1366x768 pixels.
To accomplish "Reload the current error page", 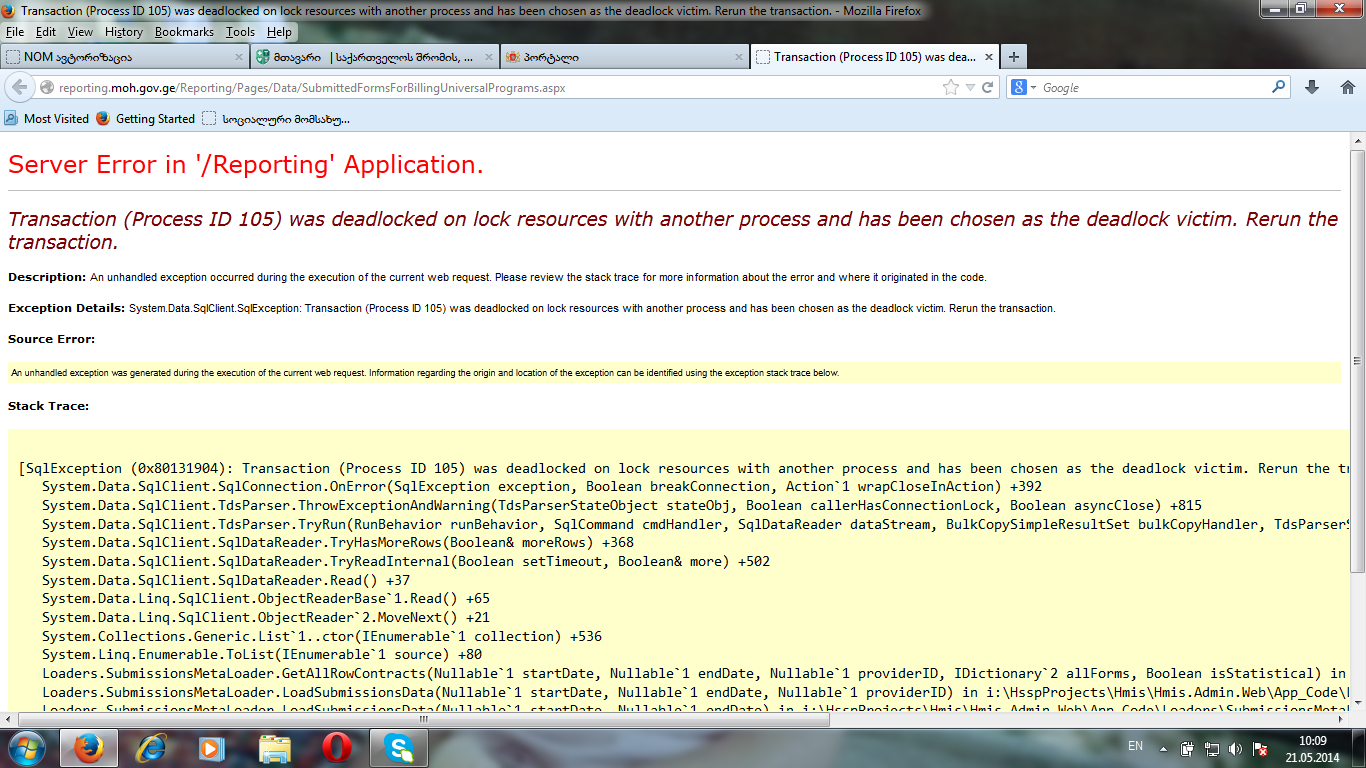I will tap(987, 88).
